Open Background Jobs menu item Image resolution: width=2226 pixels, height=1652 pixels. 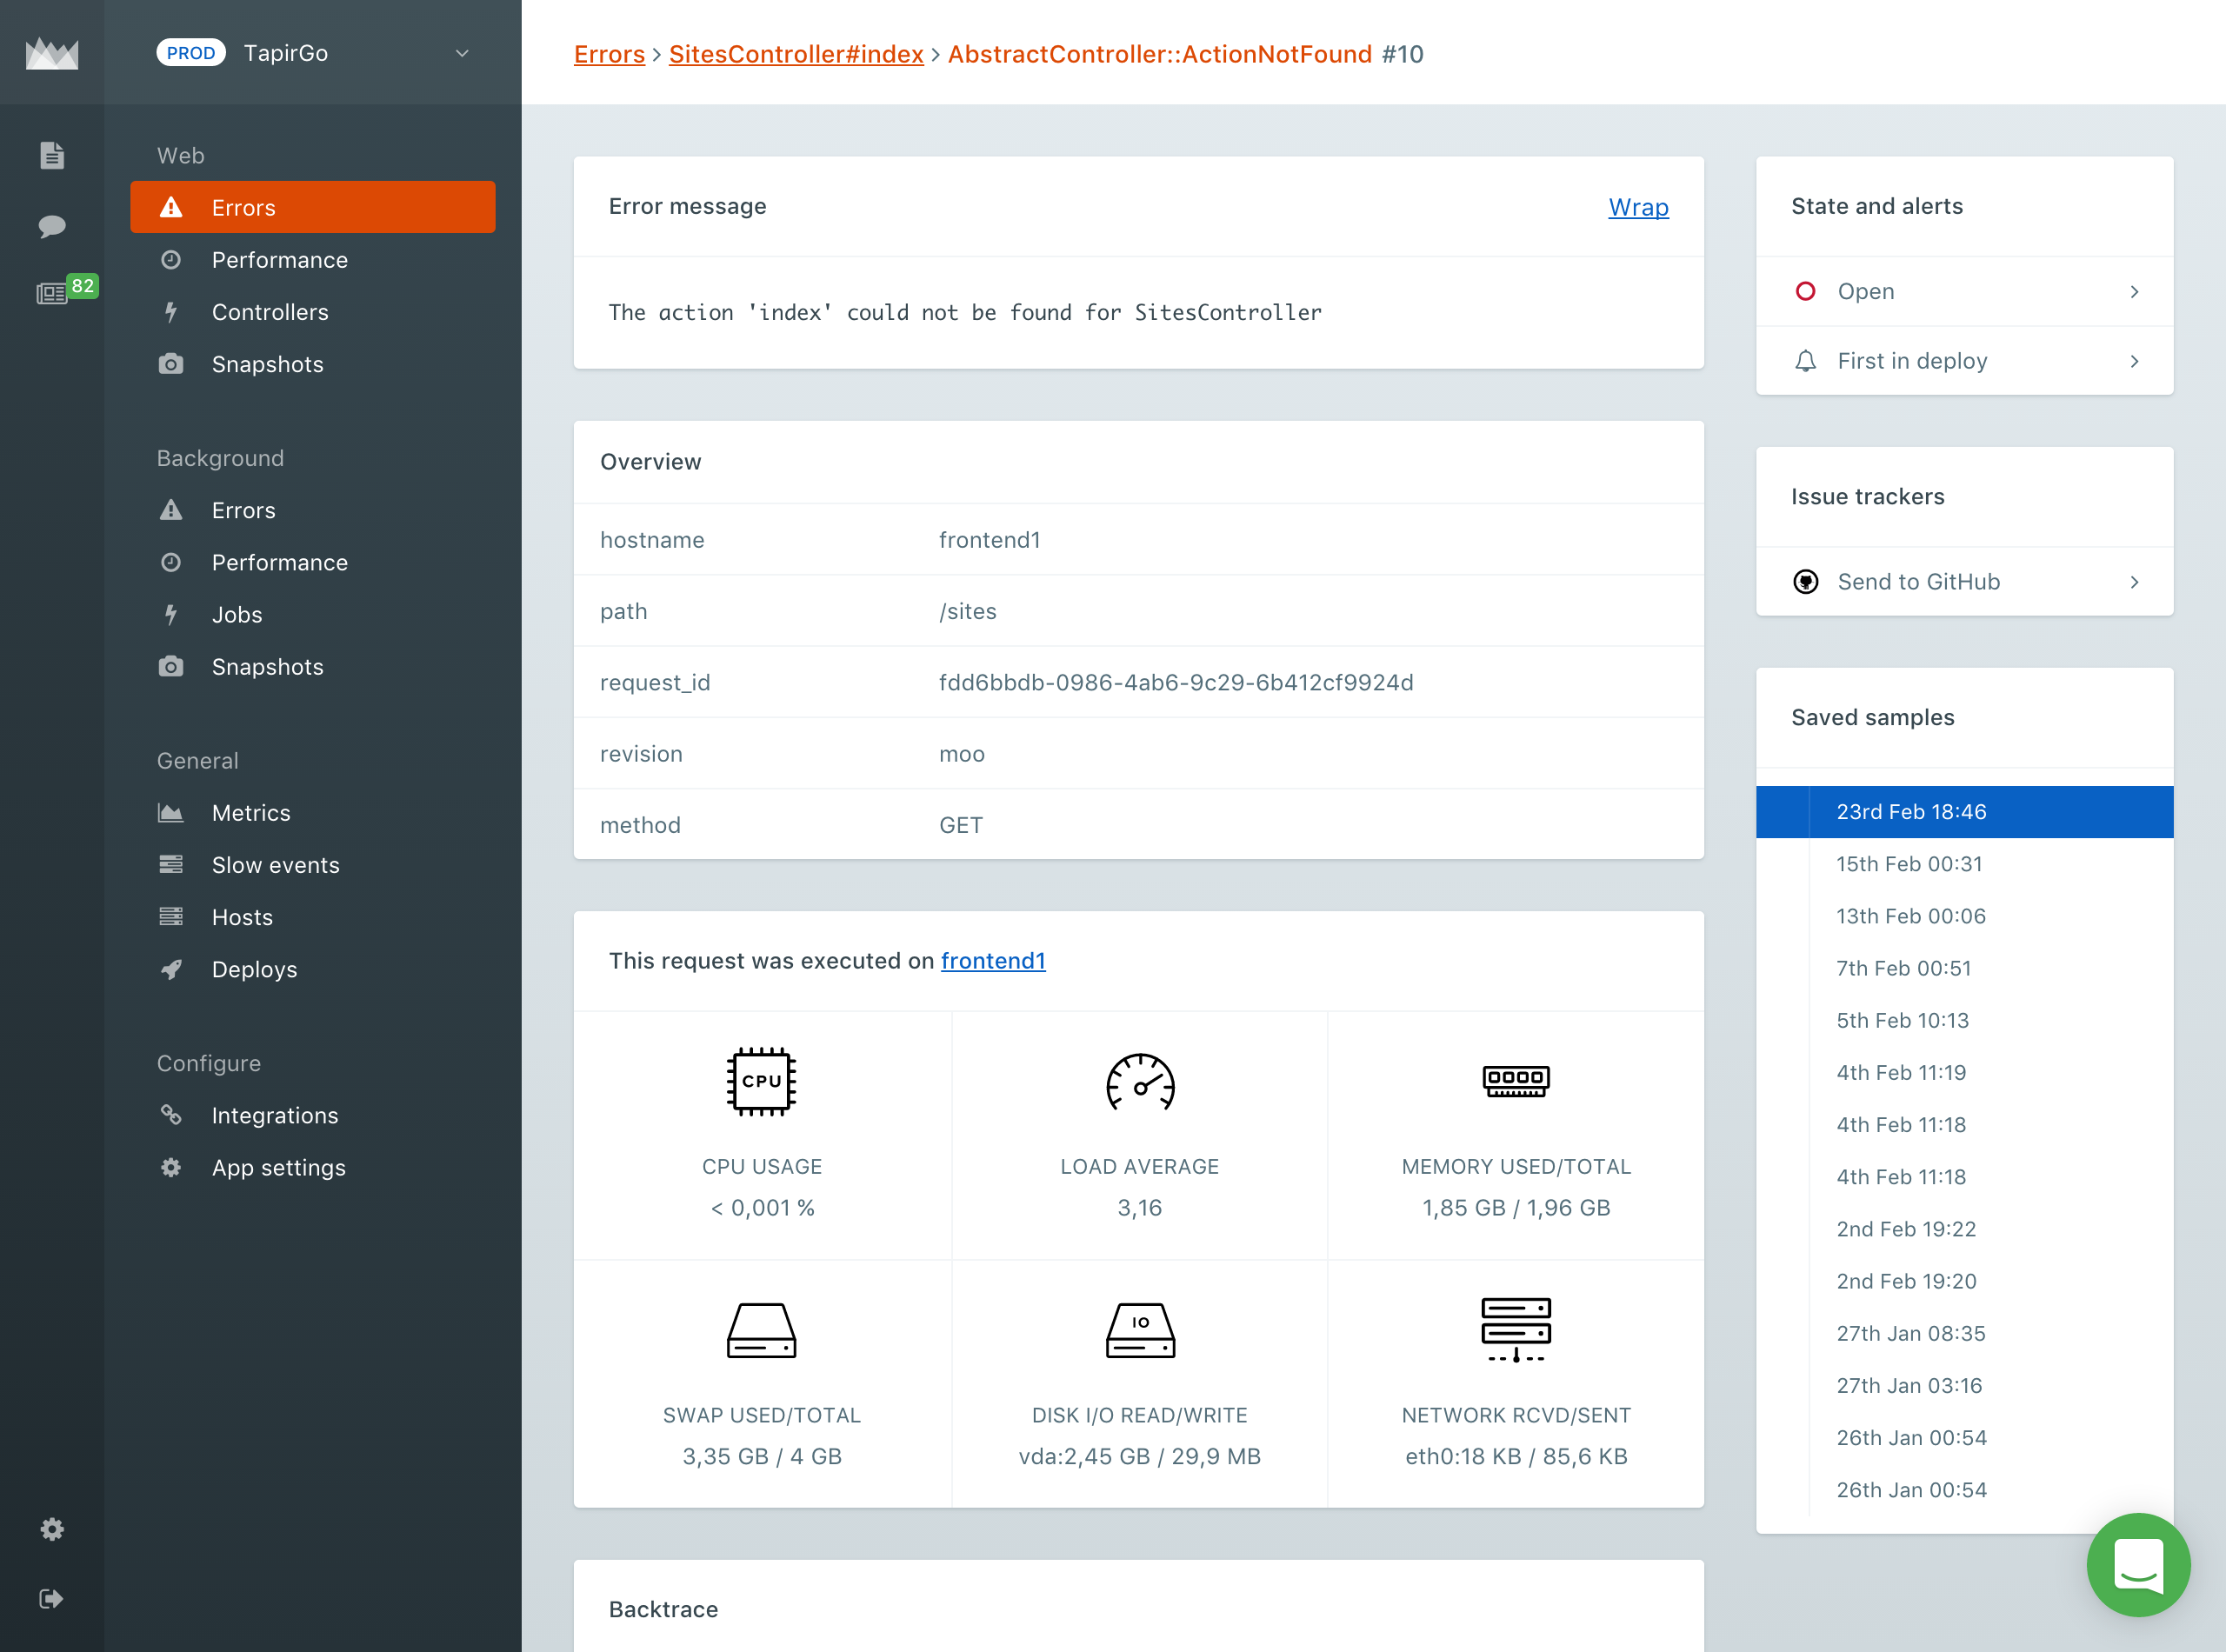click(x=237, y=615)
